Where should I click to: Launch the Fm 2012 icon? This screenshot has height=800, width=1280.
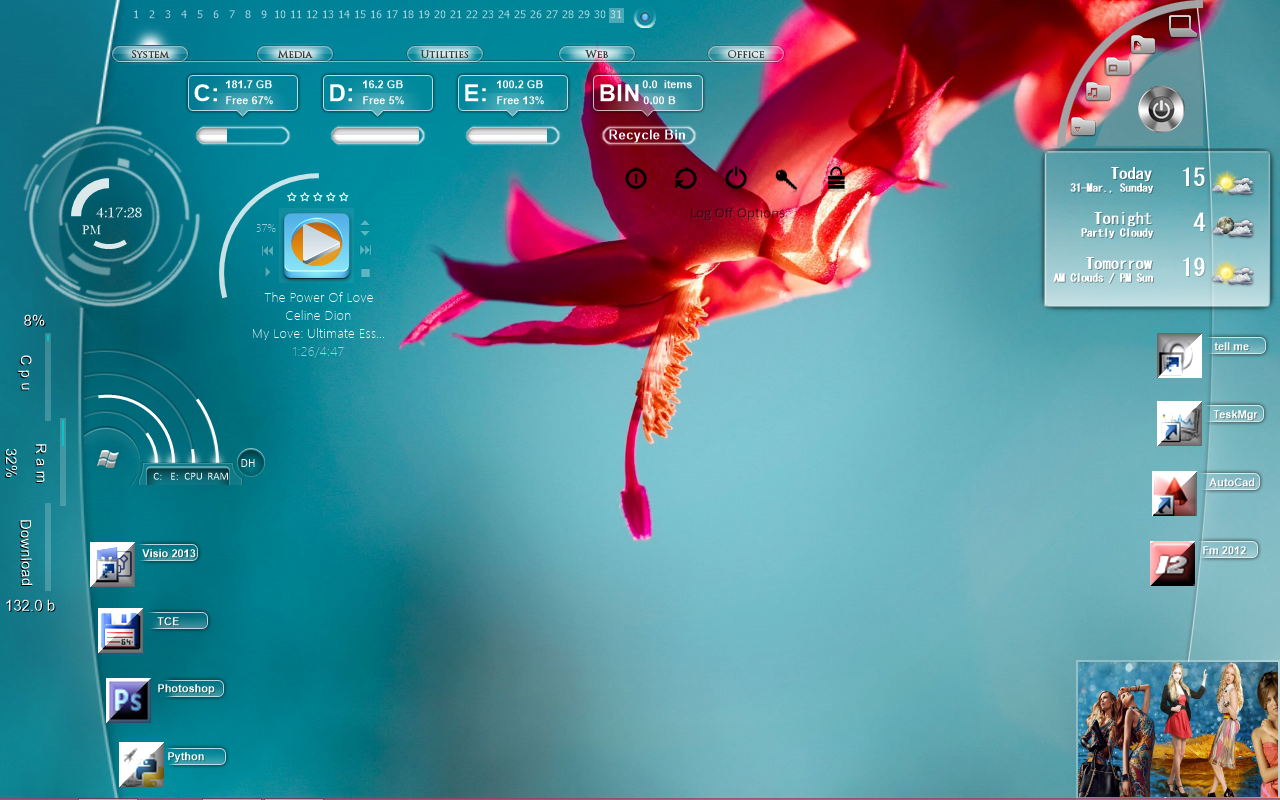[x=1173, y=563]
